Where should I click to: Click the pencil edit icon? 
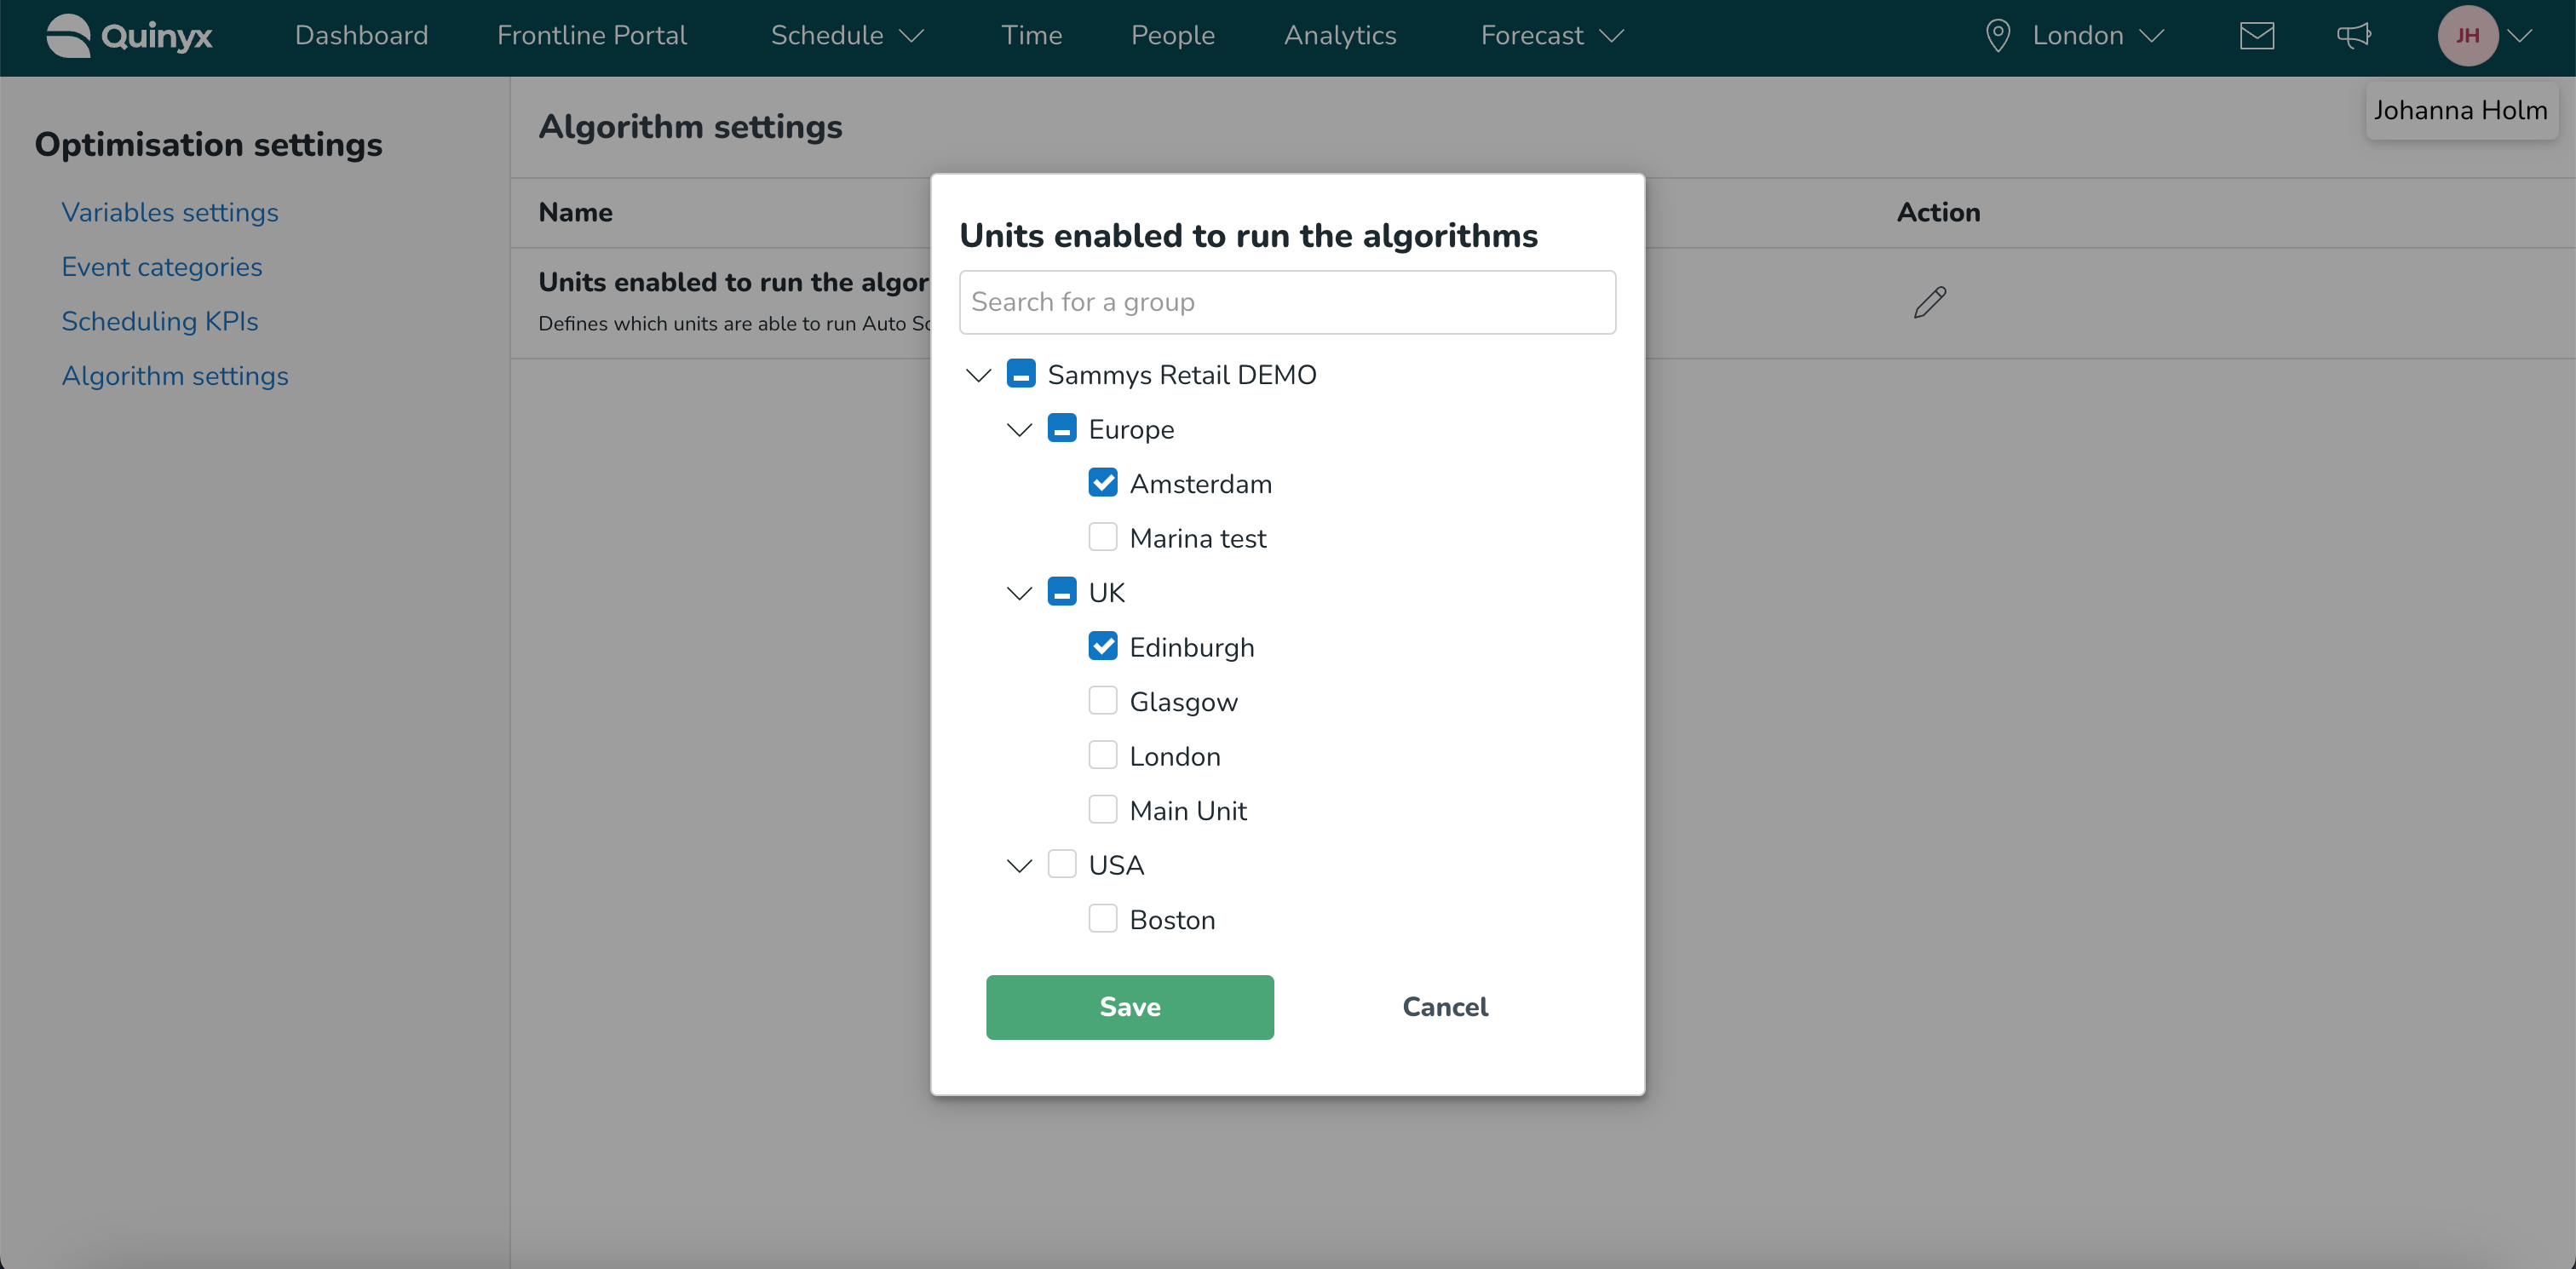[x=1929, y=302]
